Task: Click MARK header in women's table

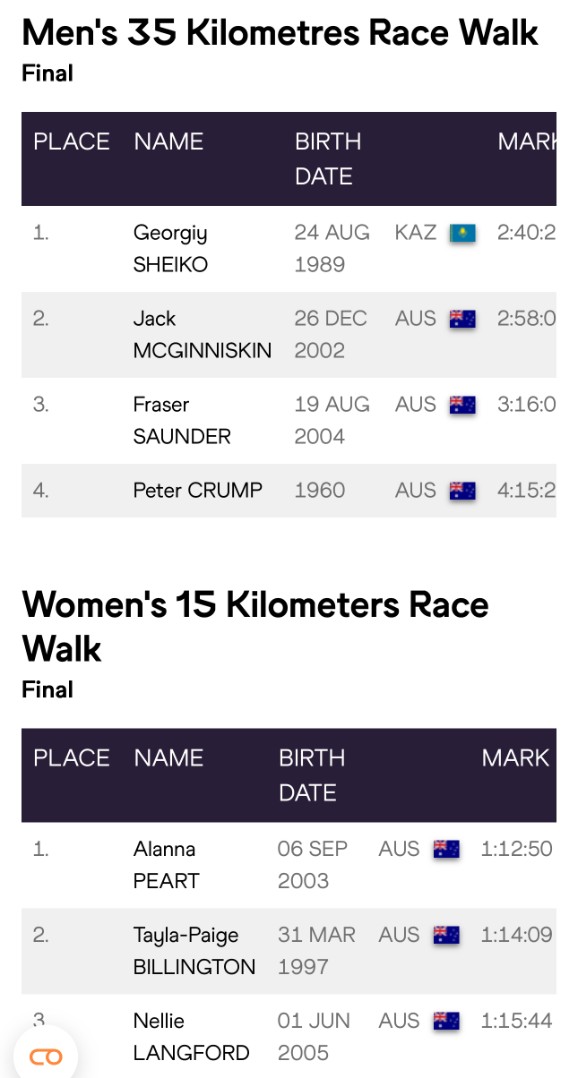Action: (515, 758)
